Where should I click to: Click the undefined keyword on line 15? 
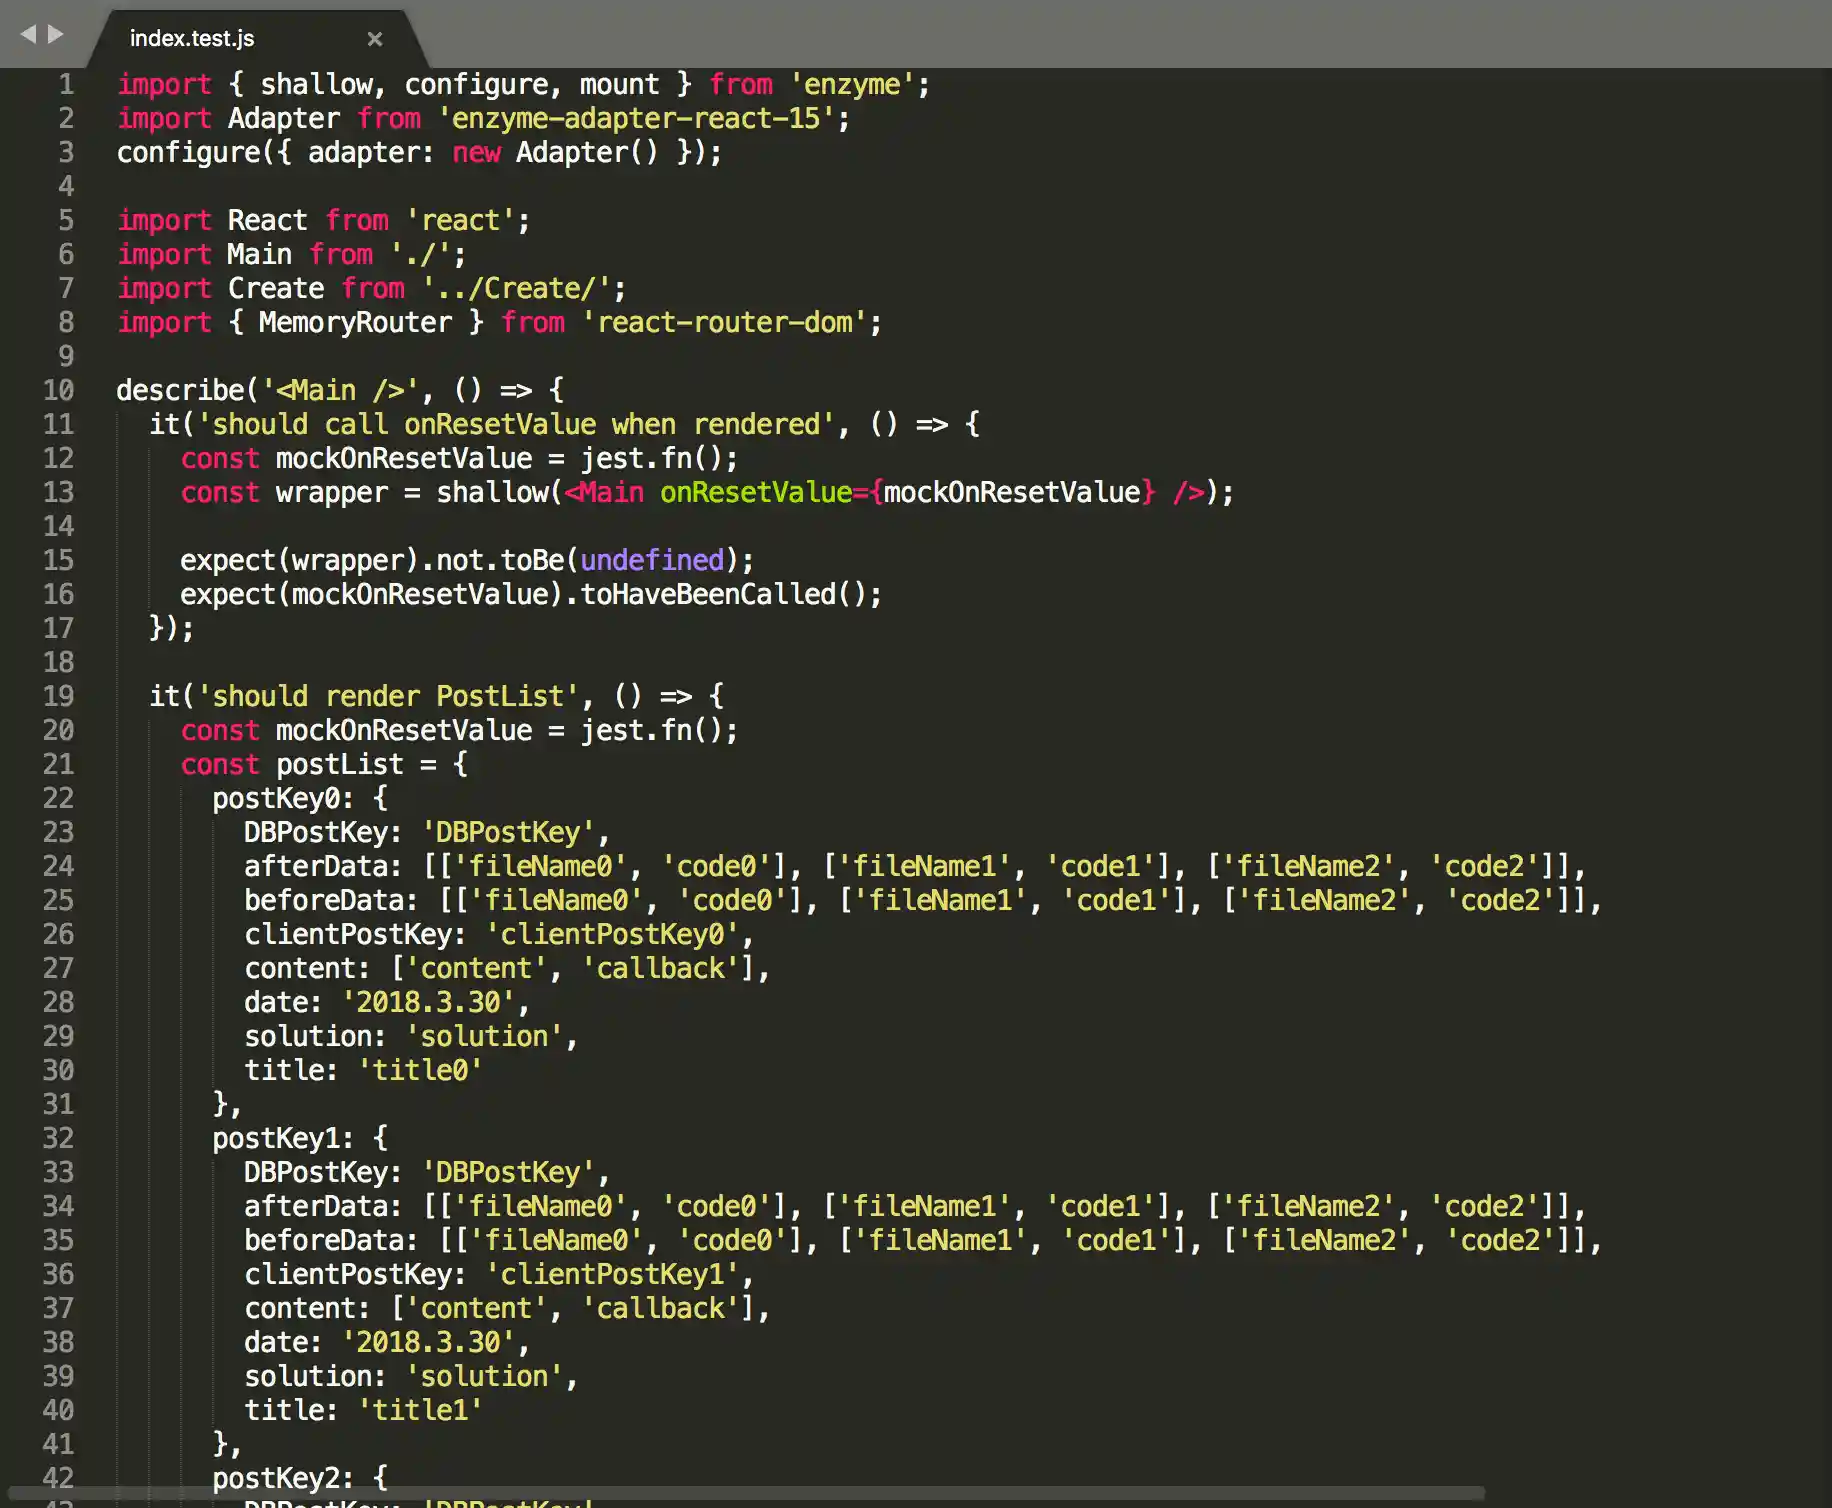click(650, 560)
